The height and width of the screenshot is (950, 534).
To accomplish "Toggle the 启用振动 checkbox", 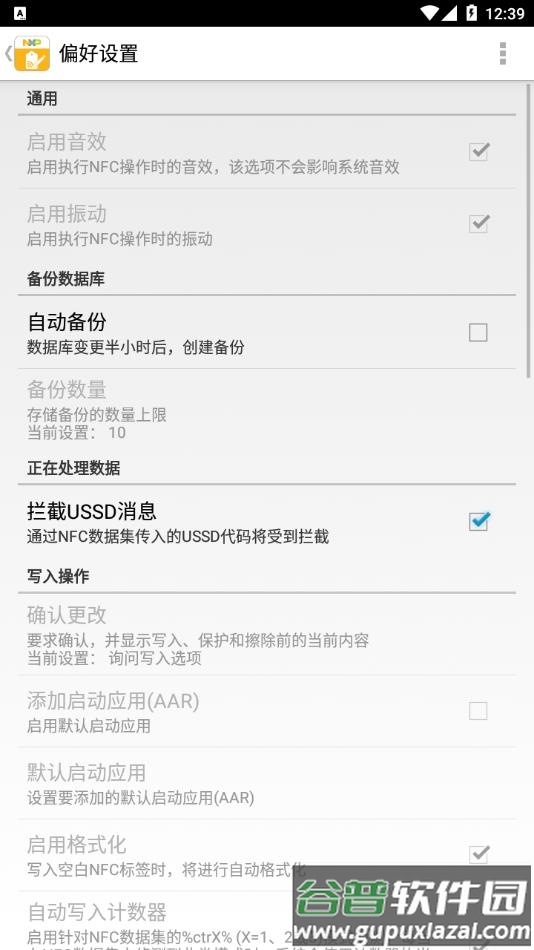I will point(479,224).
